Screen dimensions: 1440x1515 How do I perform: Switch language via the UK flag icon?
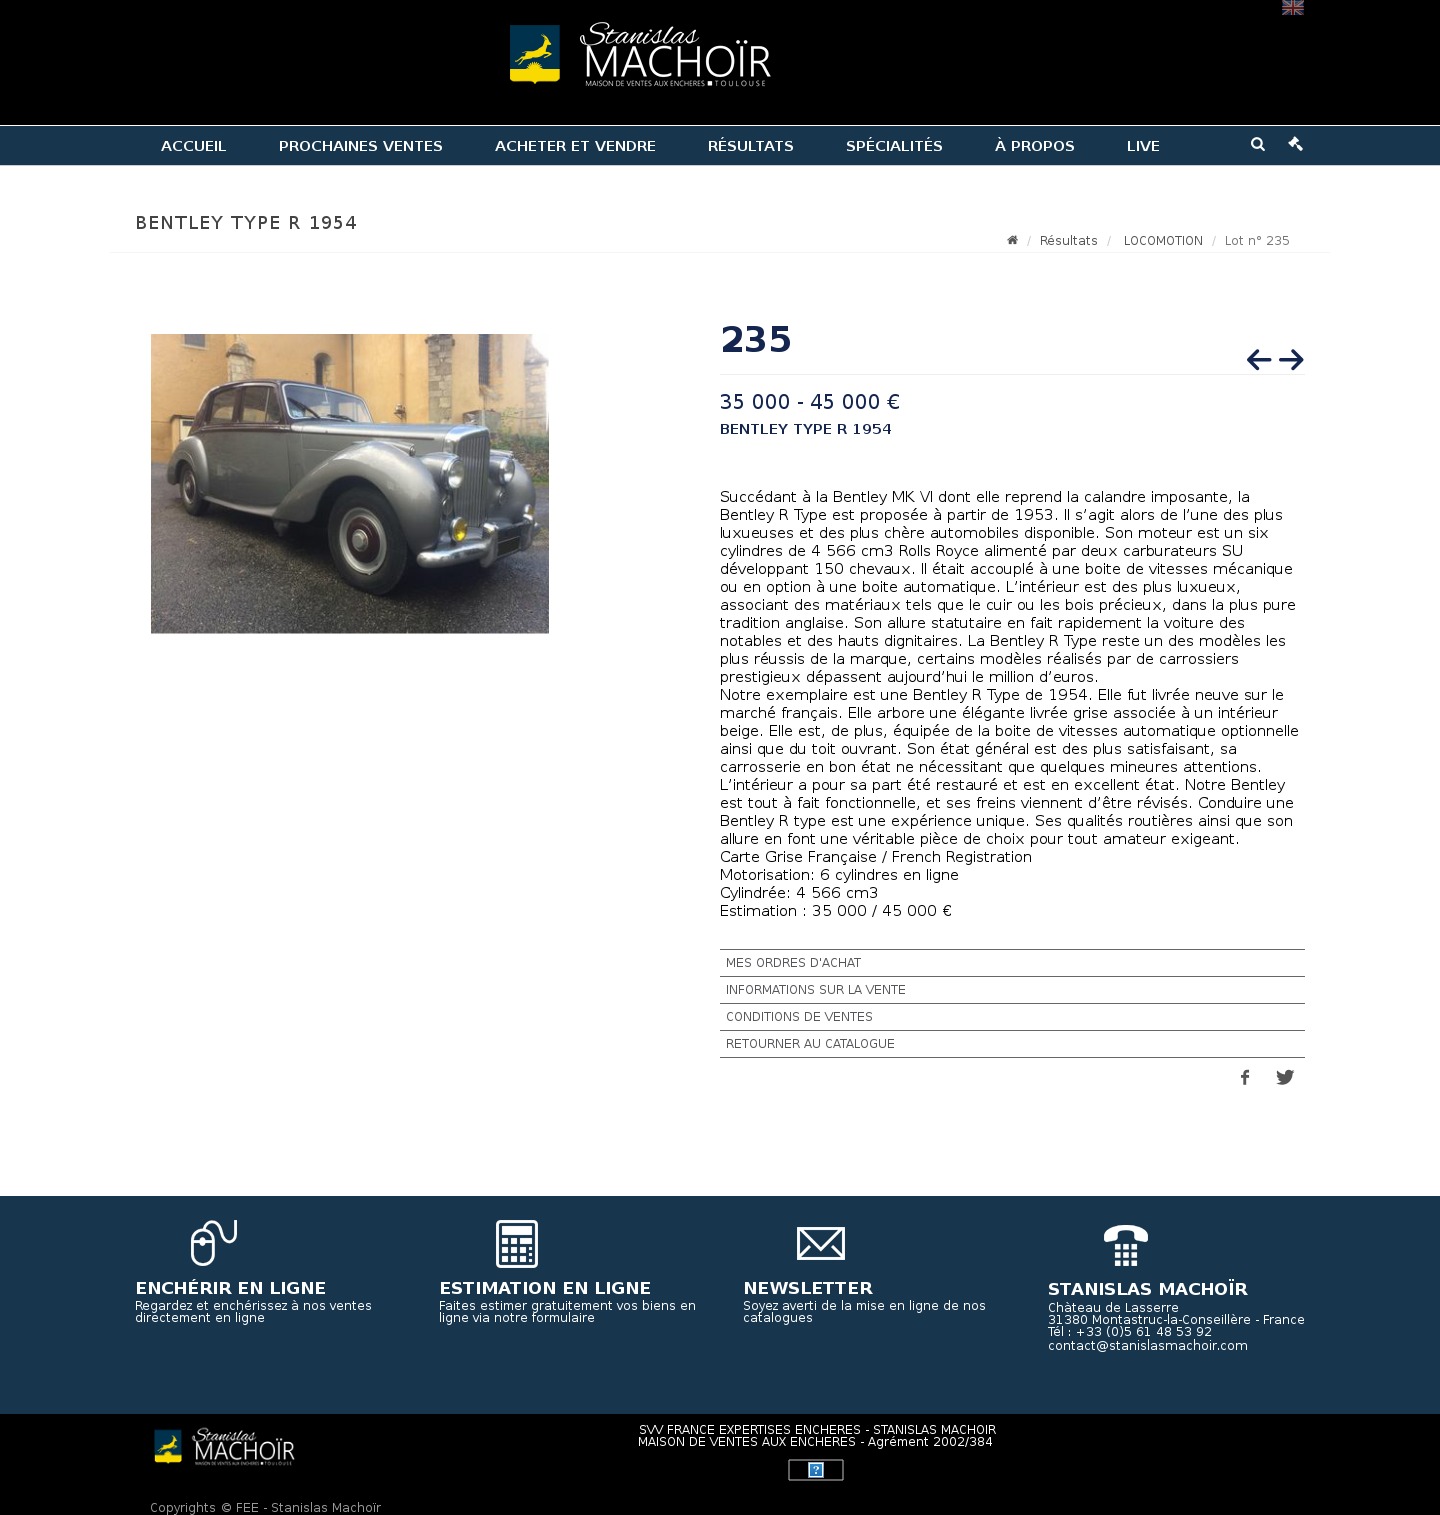(x=1293, y=7)
